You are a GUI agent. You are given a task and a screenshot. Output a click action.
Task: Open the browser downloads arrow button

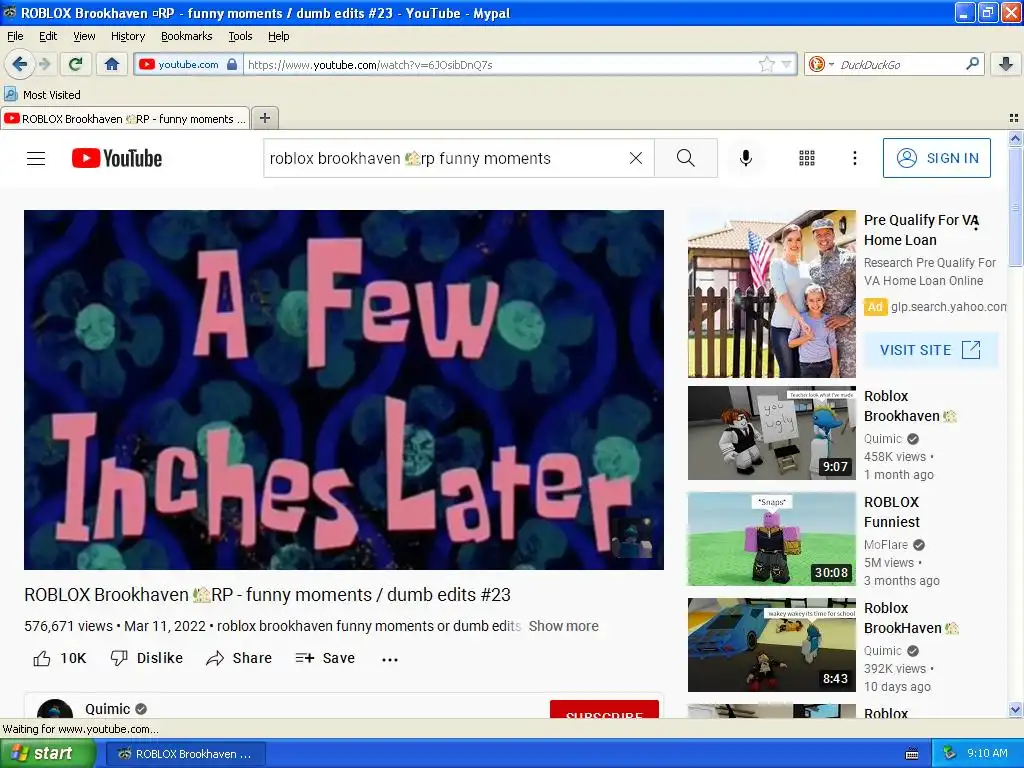(x=1006, y=64)
